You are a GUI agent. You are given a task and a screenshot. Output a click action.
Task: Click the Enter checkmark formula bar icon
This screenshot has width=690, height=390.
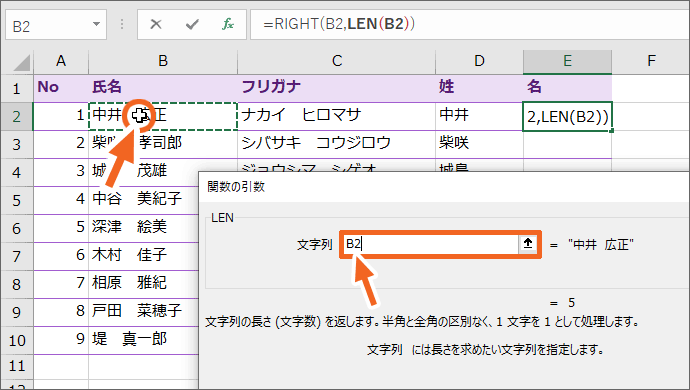pos(192,24)
